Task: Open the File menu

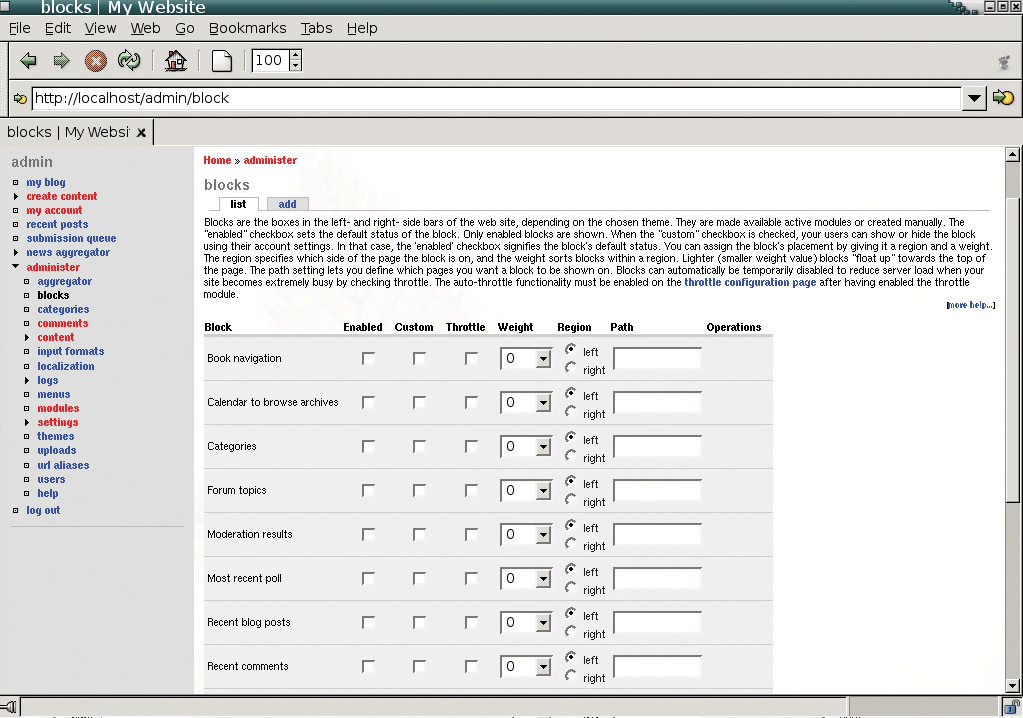Action: click(20, 28)
